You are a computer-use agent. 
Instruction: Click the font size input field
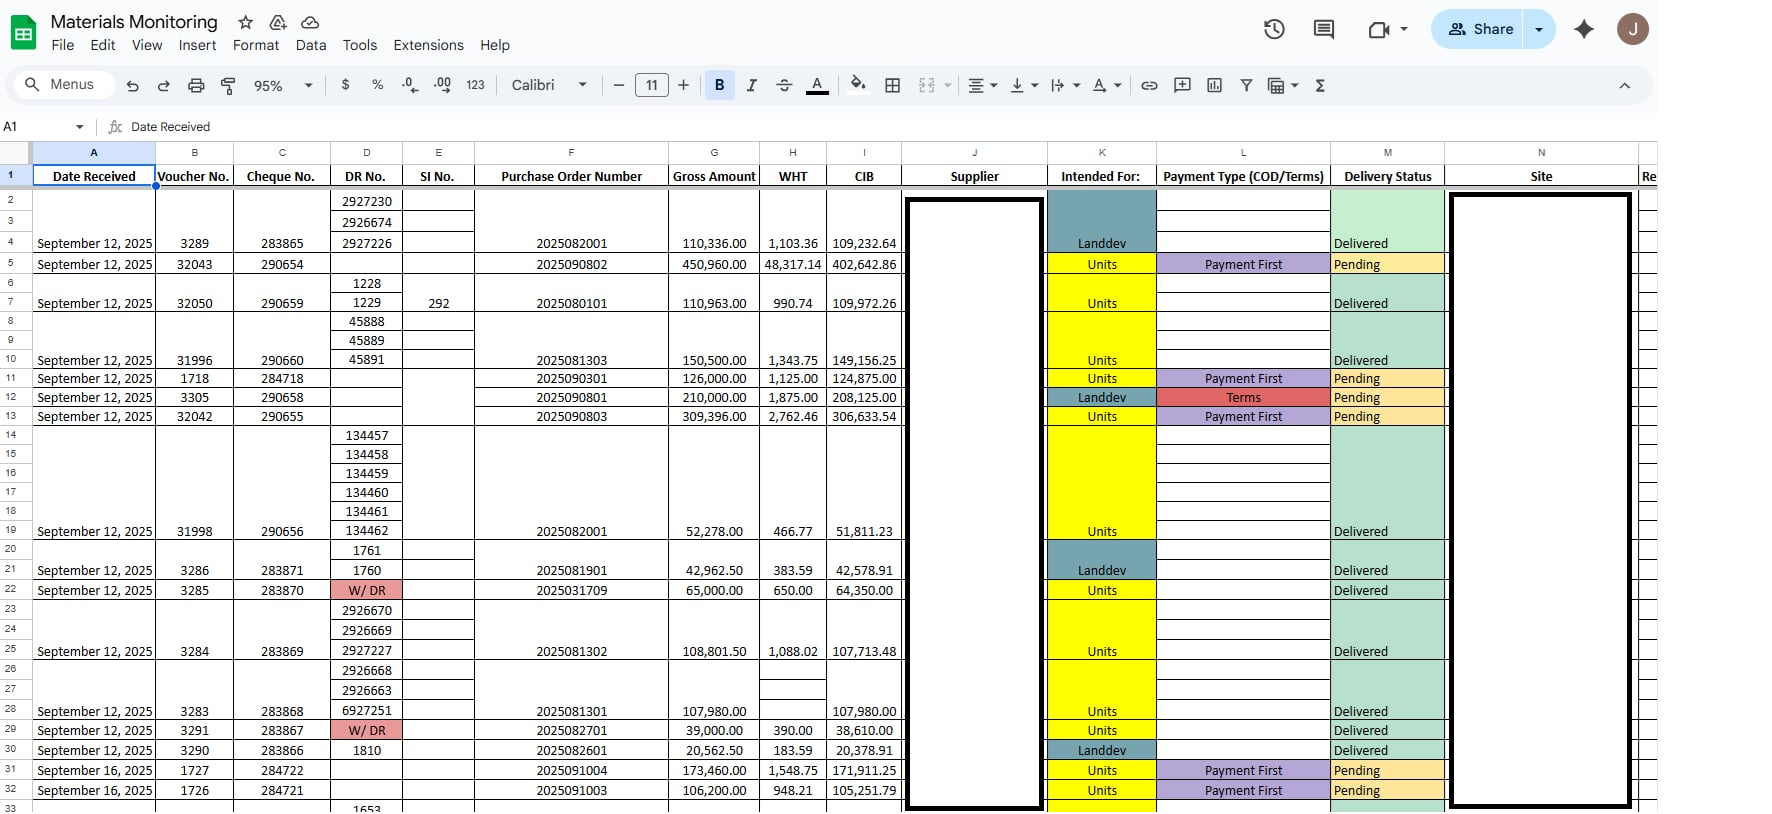coord(651,86)
